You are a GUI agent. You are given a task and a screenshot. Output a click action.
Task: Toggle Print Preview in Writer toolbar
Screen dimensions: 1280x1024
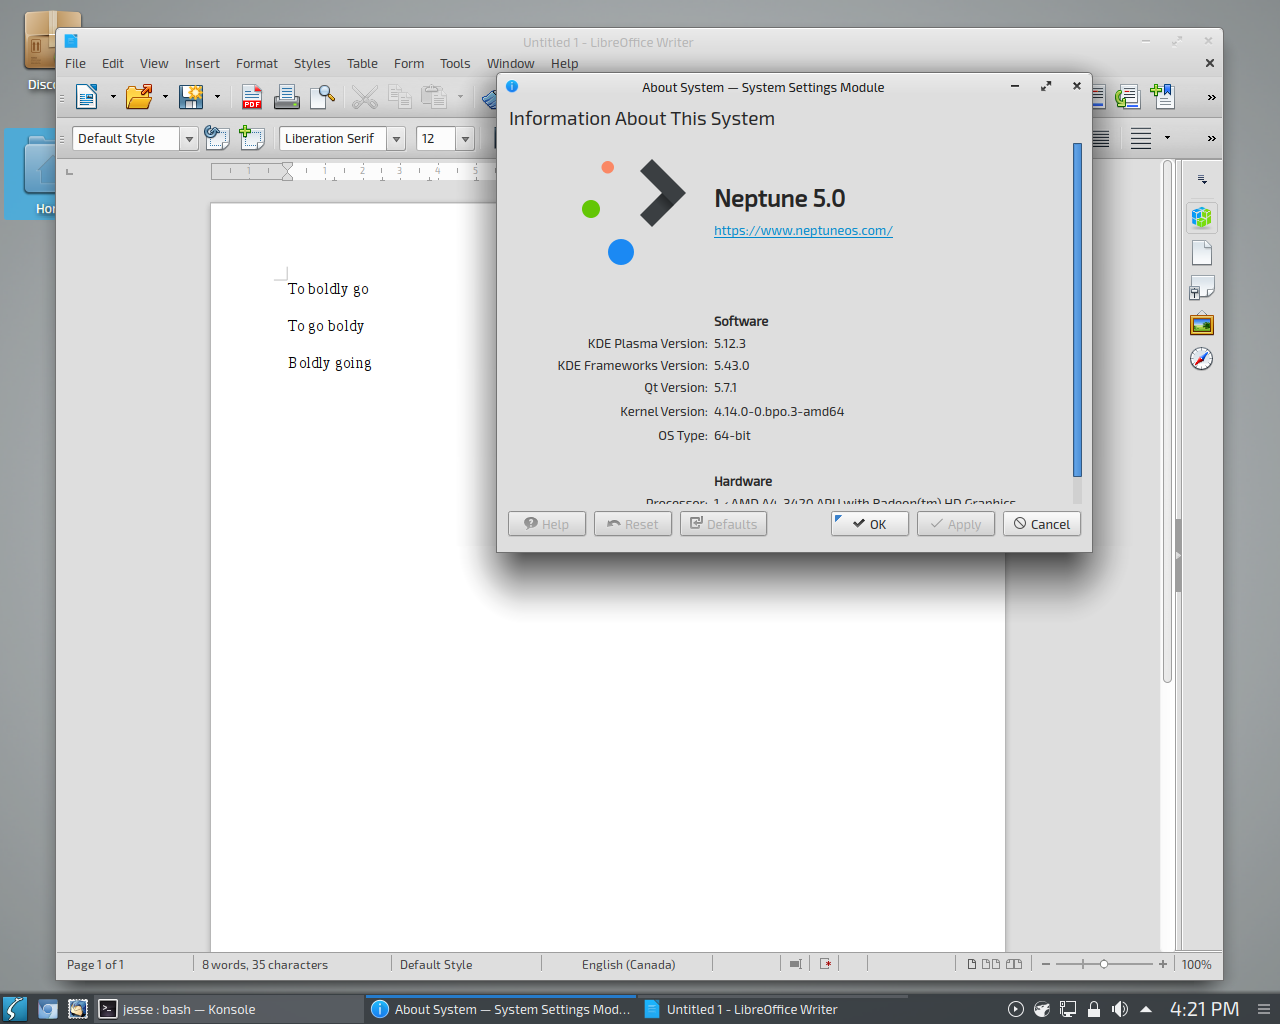[322, 97]
